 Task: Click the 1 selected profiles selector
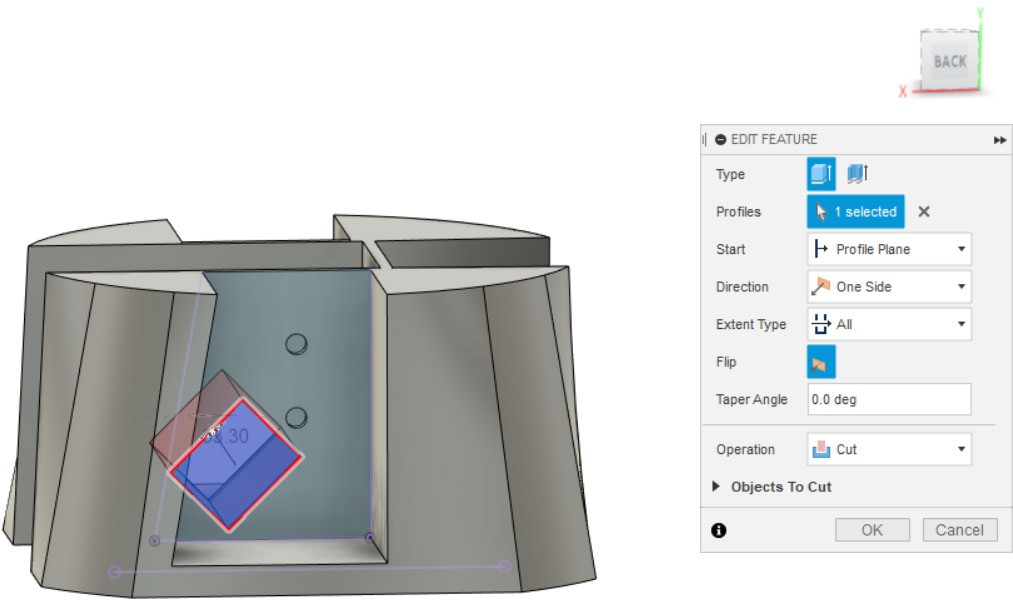point(856,212)
